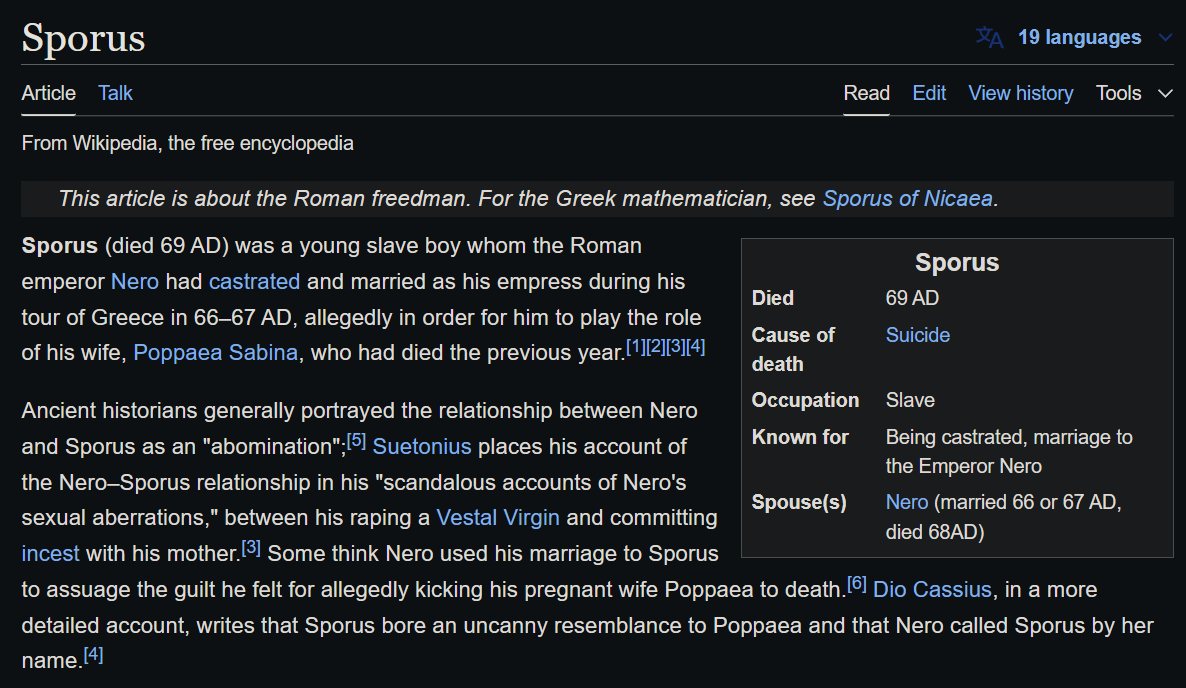Image resolution: width=1186 pixels, height=688 pixels.
Task: Click the chevron beside Tools
Action: pyautogui.click(x=1165, y=93)
